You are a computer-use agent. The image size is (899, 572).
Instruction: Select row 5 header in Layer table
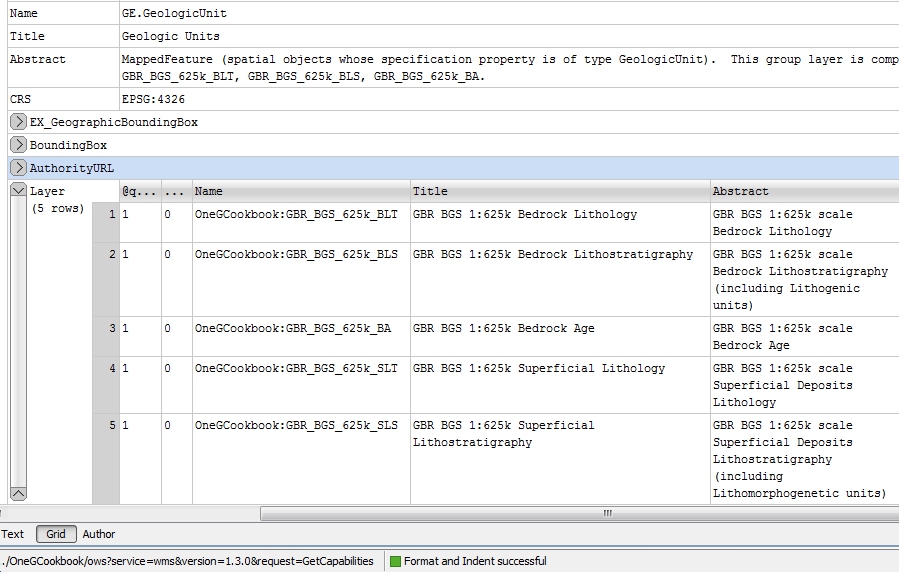click(106, 459)
